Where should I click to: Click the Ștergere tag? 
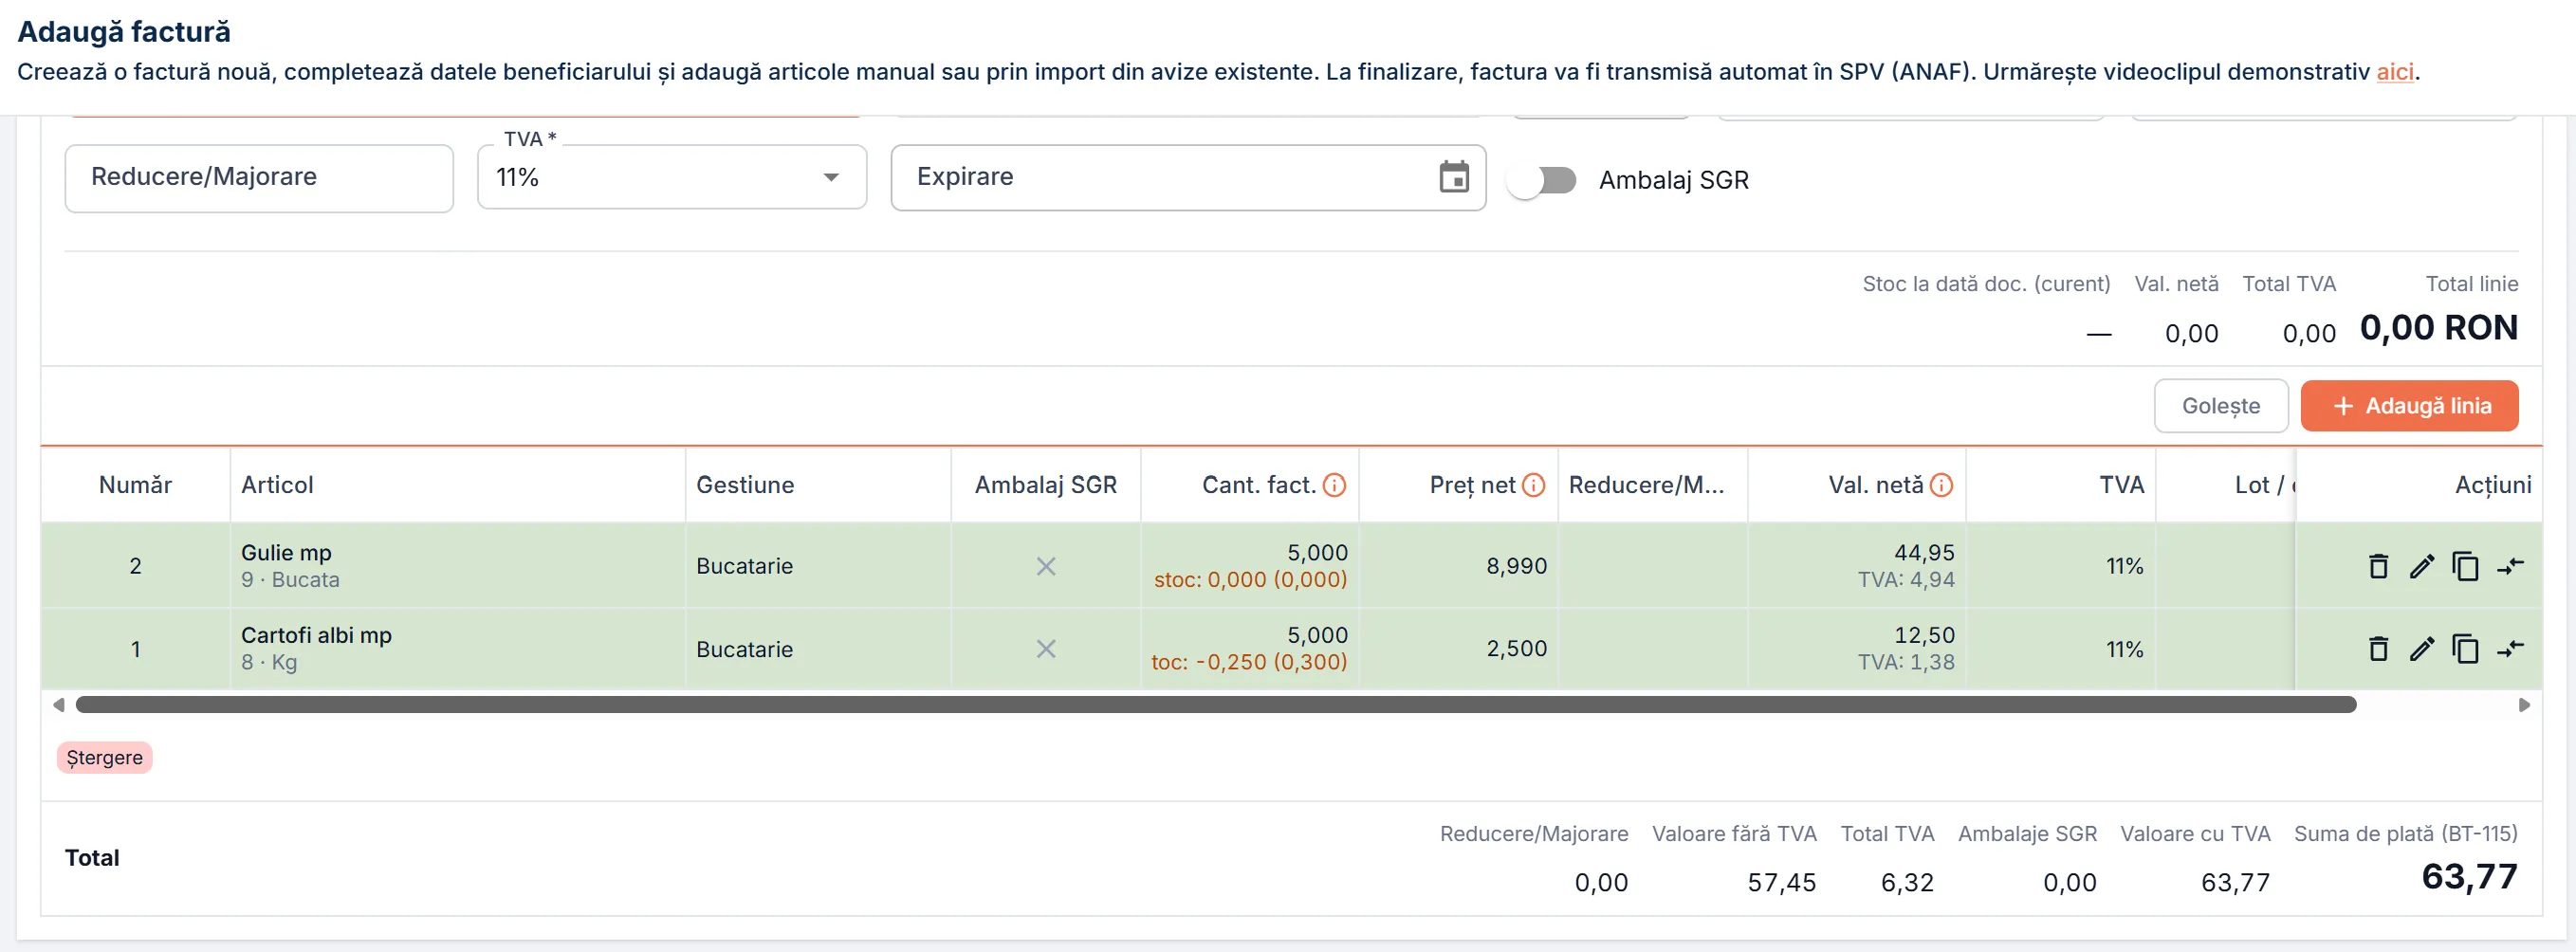(x=105, y=758)
